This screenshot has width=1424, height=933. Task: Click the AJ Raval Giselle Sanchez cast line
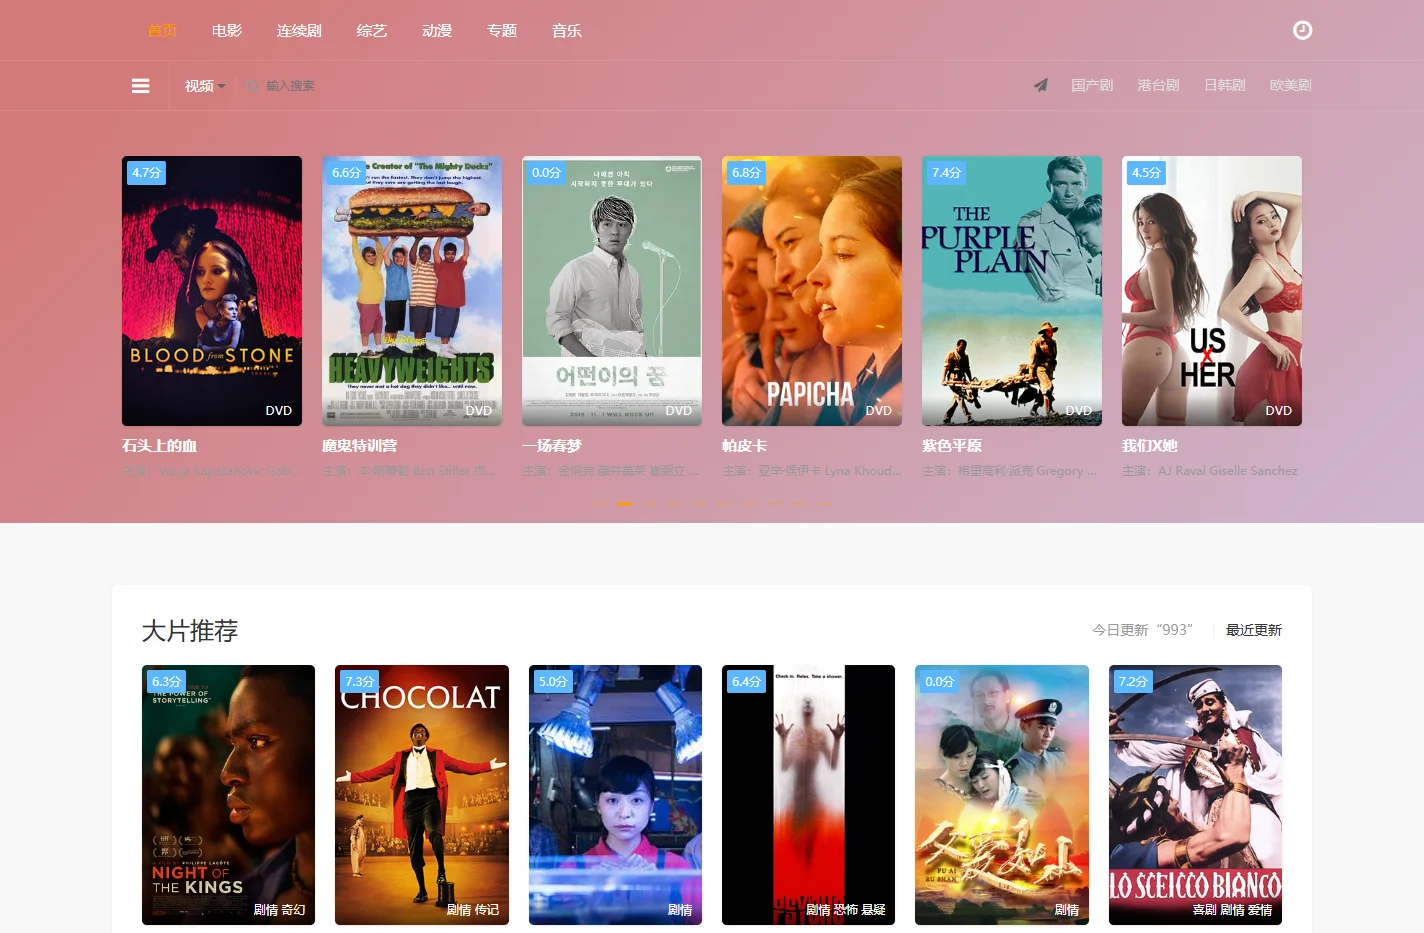click(1210, 471)
